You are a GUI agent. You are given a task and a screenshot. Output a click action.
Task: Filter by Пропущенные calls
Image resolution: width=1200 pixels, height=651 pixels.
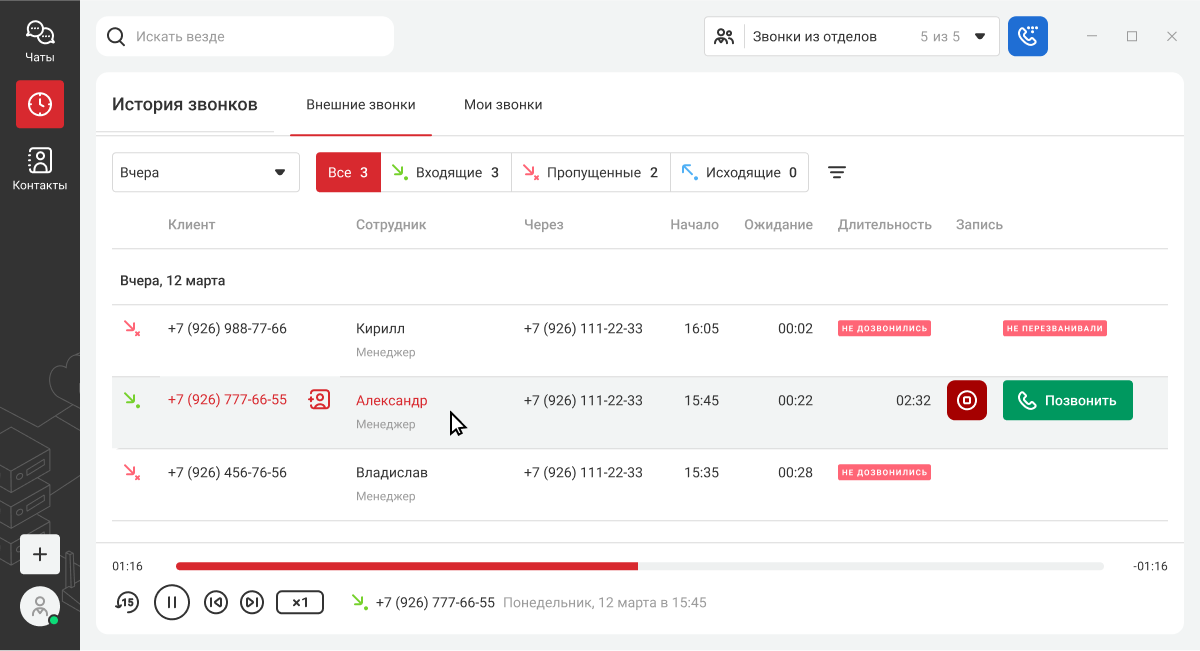pos(590,172)
